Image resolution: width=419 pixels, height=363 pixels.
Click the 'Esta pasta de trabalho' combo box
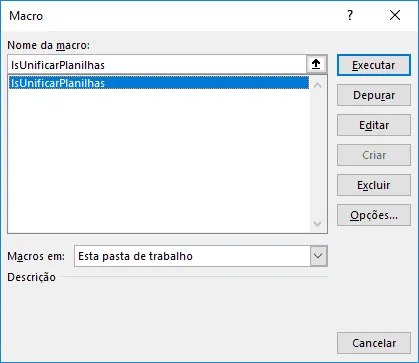point(201,256)
